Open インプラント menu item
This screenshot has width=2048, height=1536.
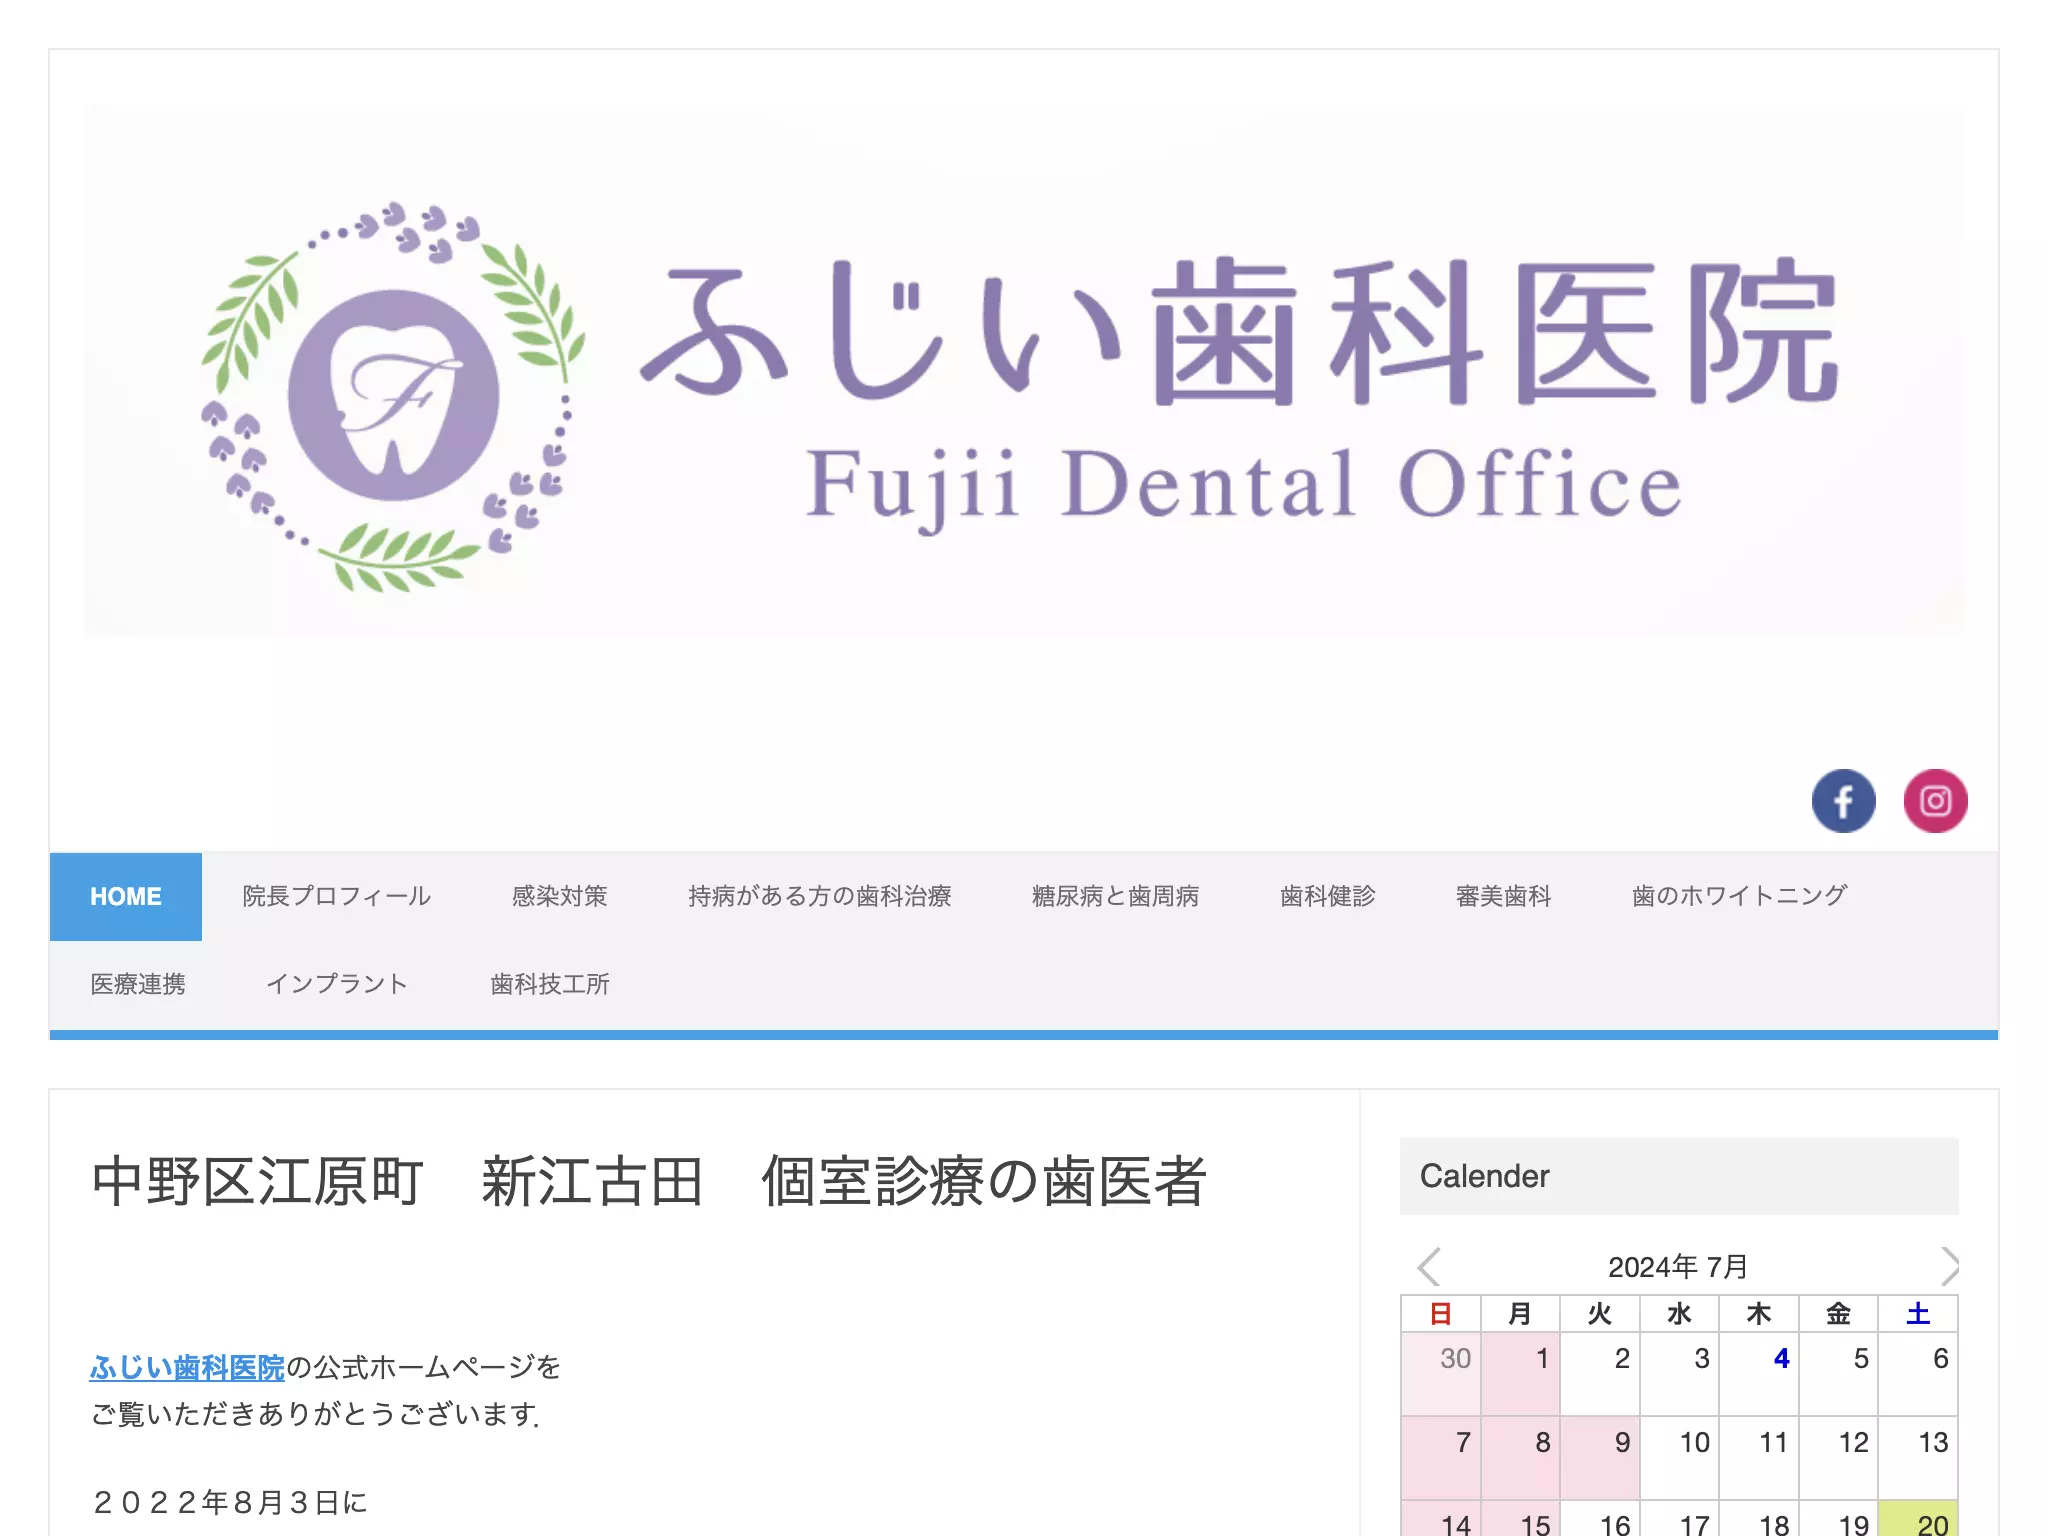click(337, 984)
